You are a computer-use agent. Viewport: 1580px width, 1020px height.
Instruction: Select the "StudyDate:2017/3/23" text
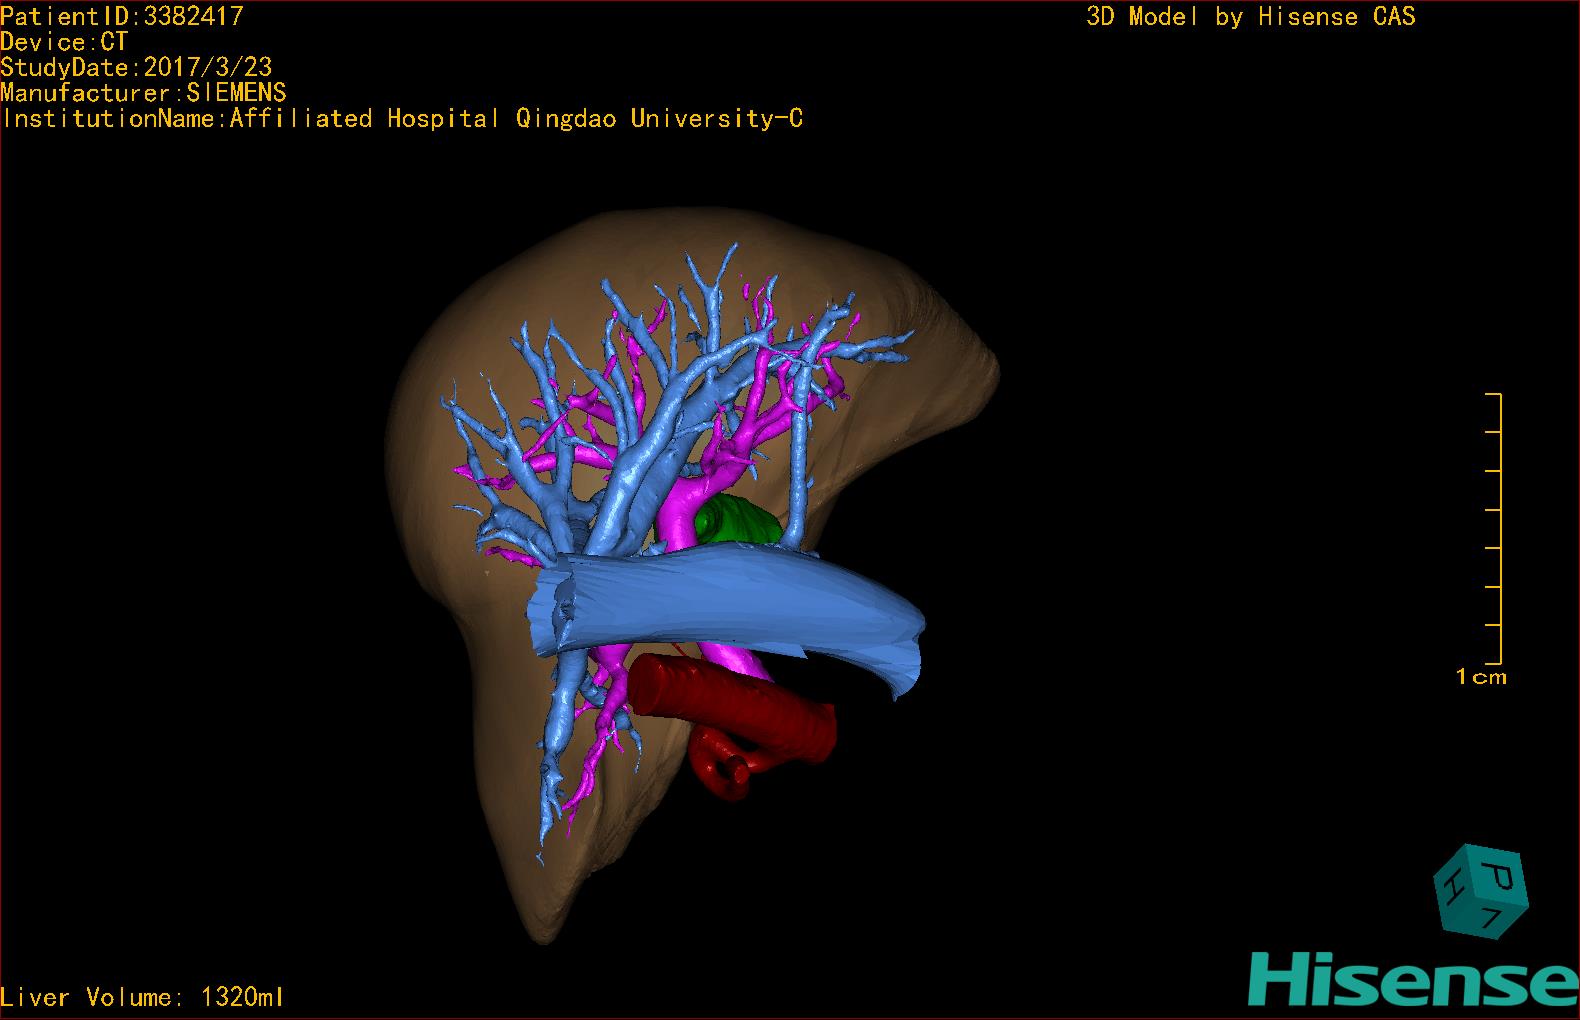136,67
